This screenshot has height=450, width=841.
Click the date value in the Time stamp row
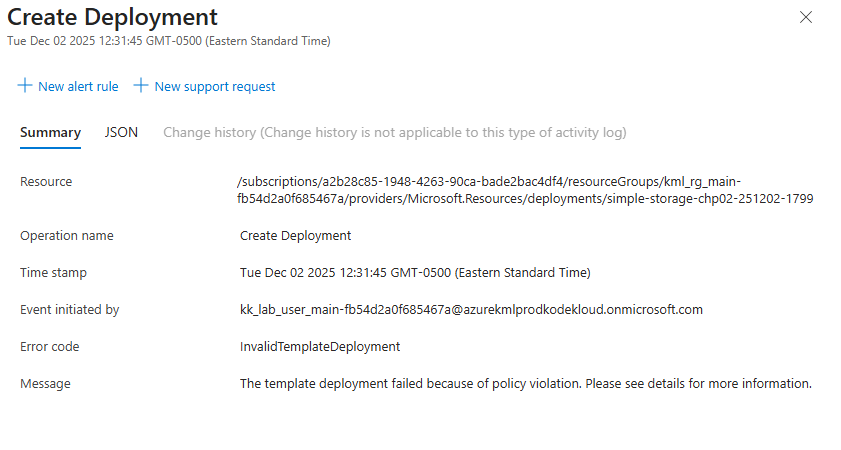click(x=415, y=272)
